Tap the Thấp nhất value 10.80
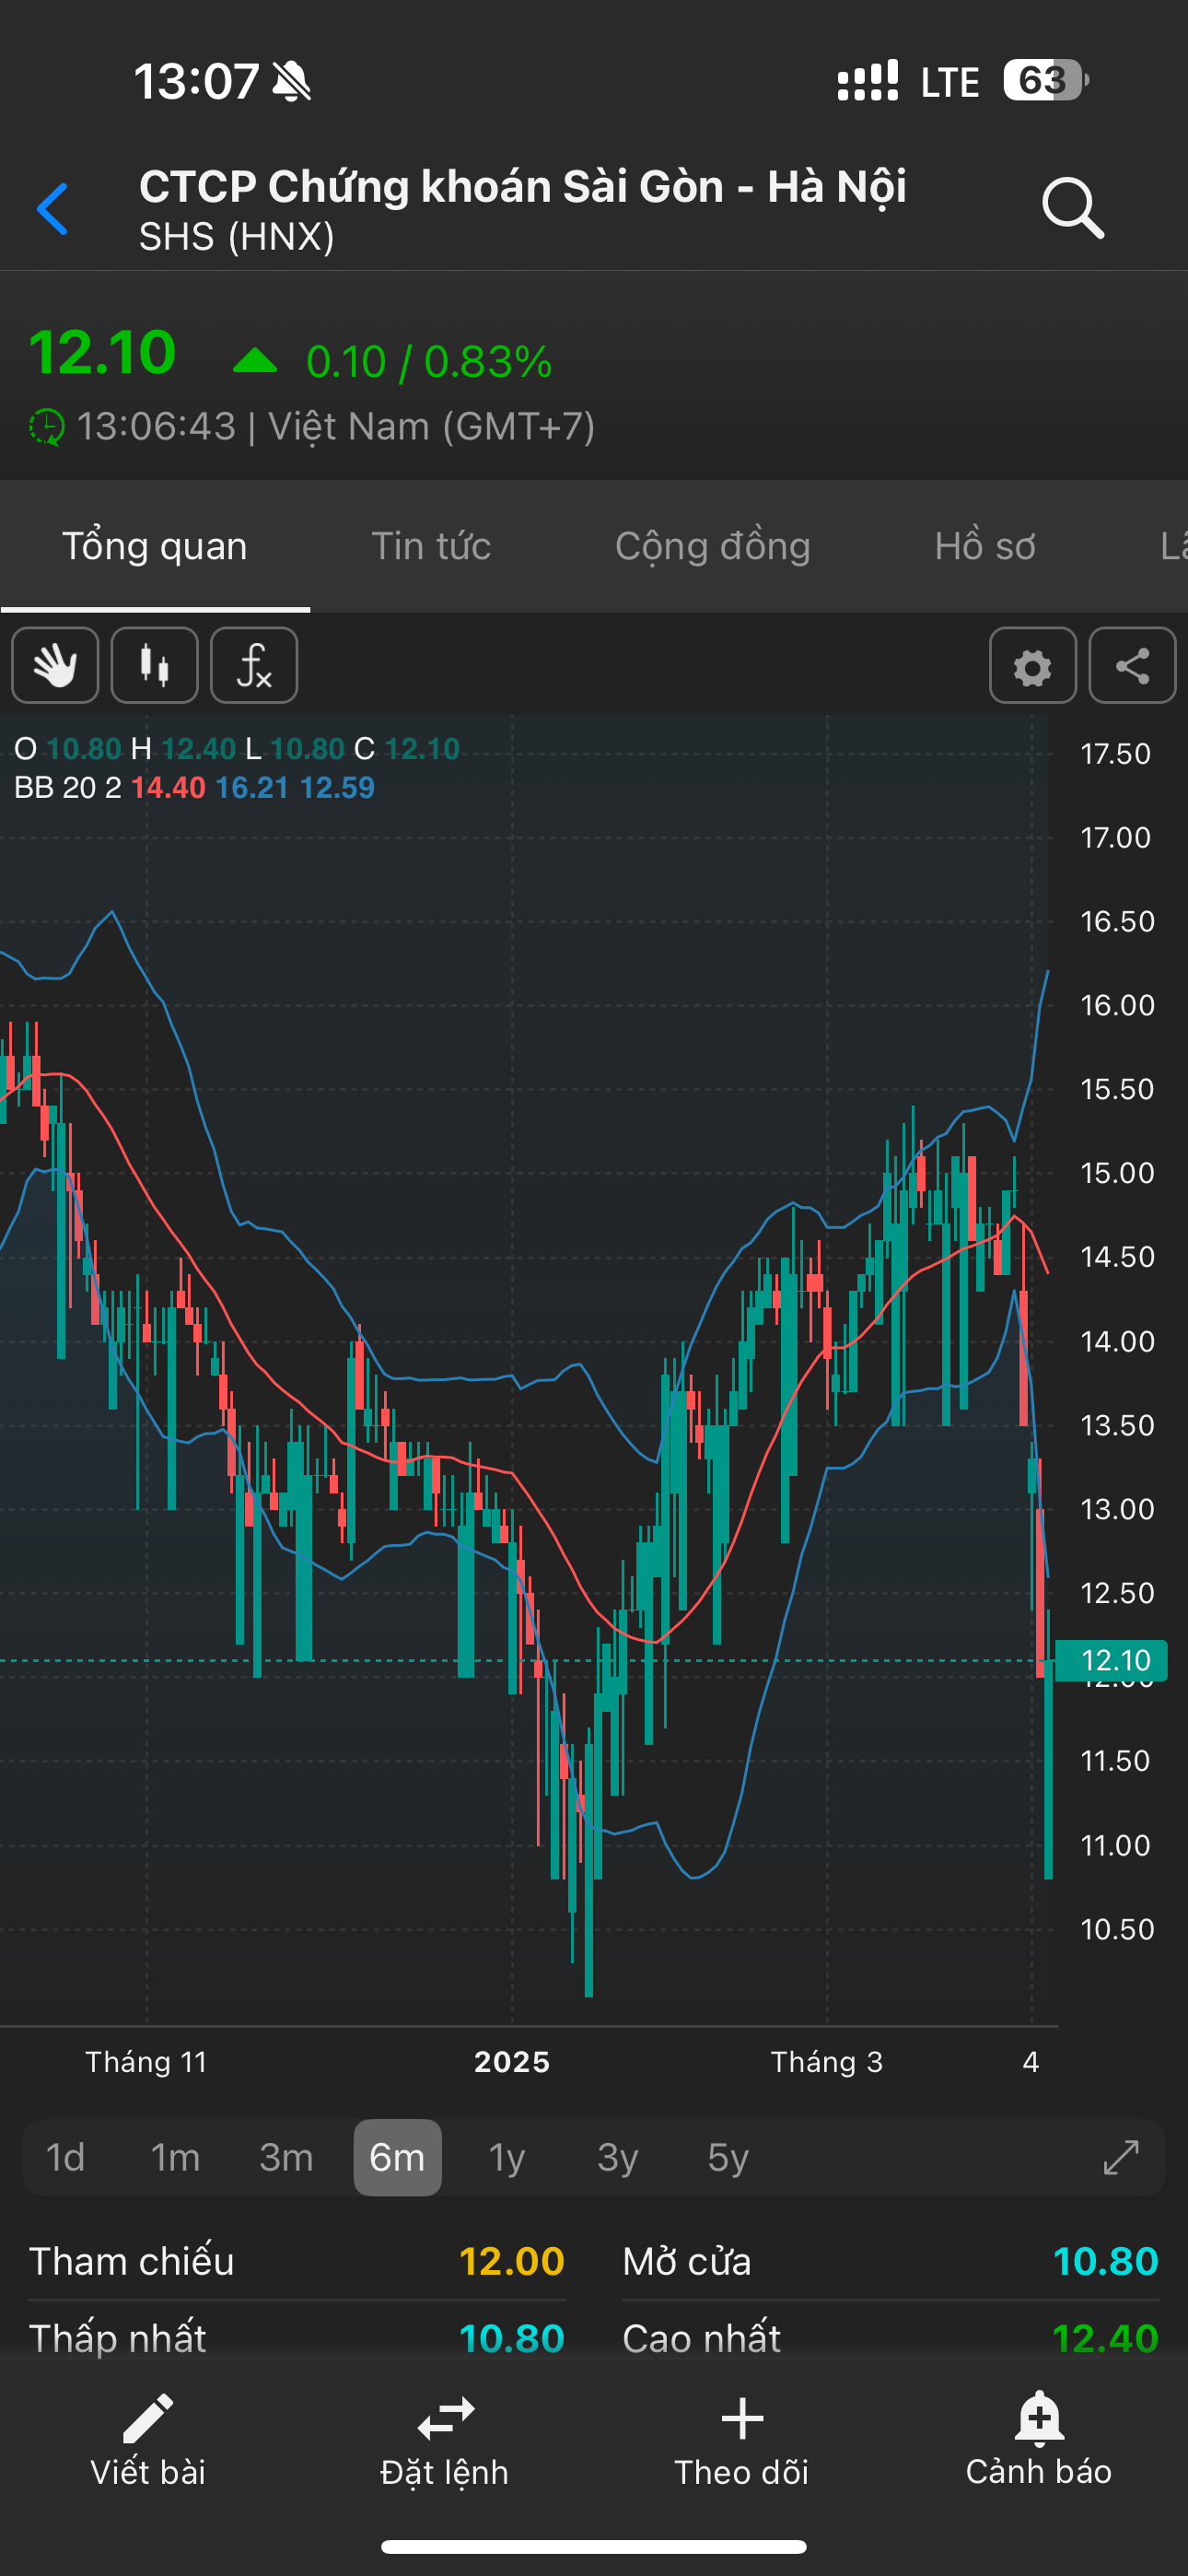 512,2338
